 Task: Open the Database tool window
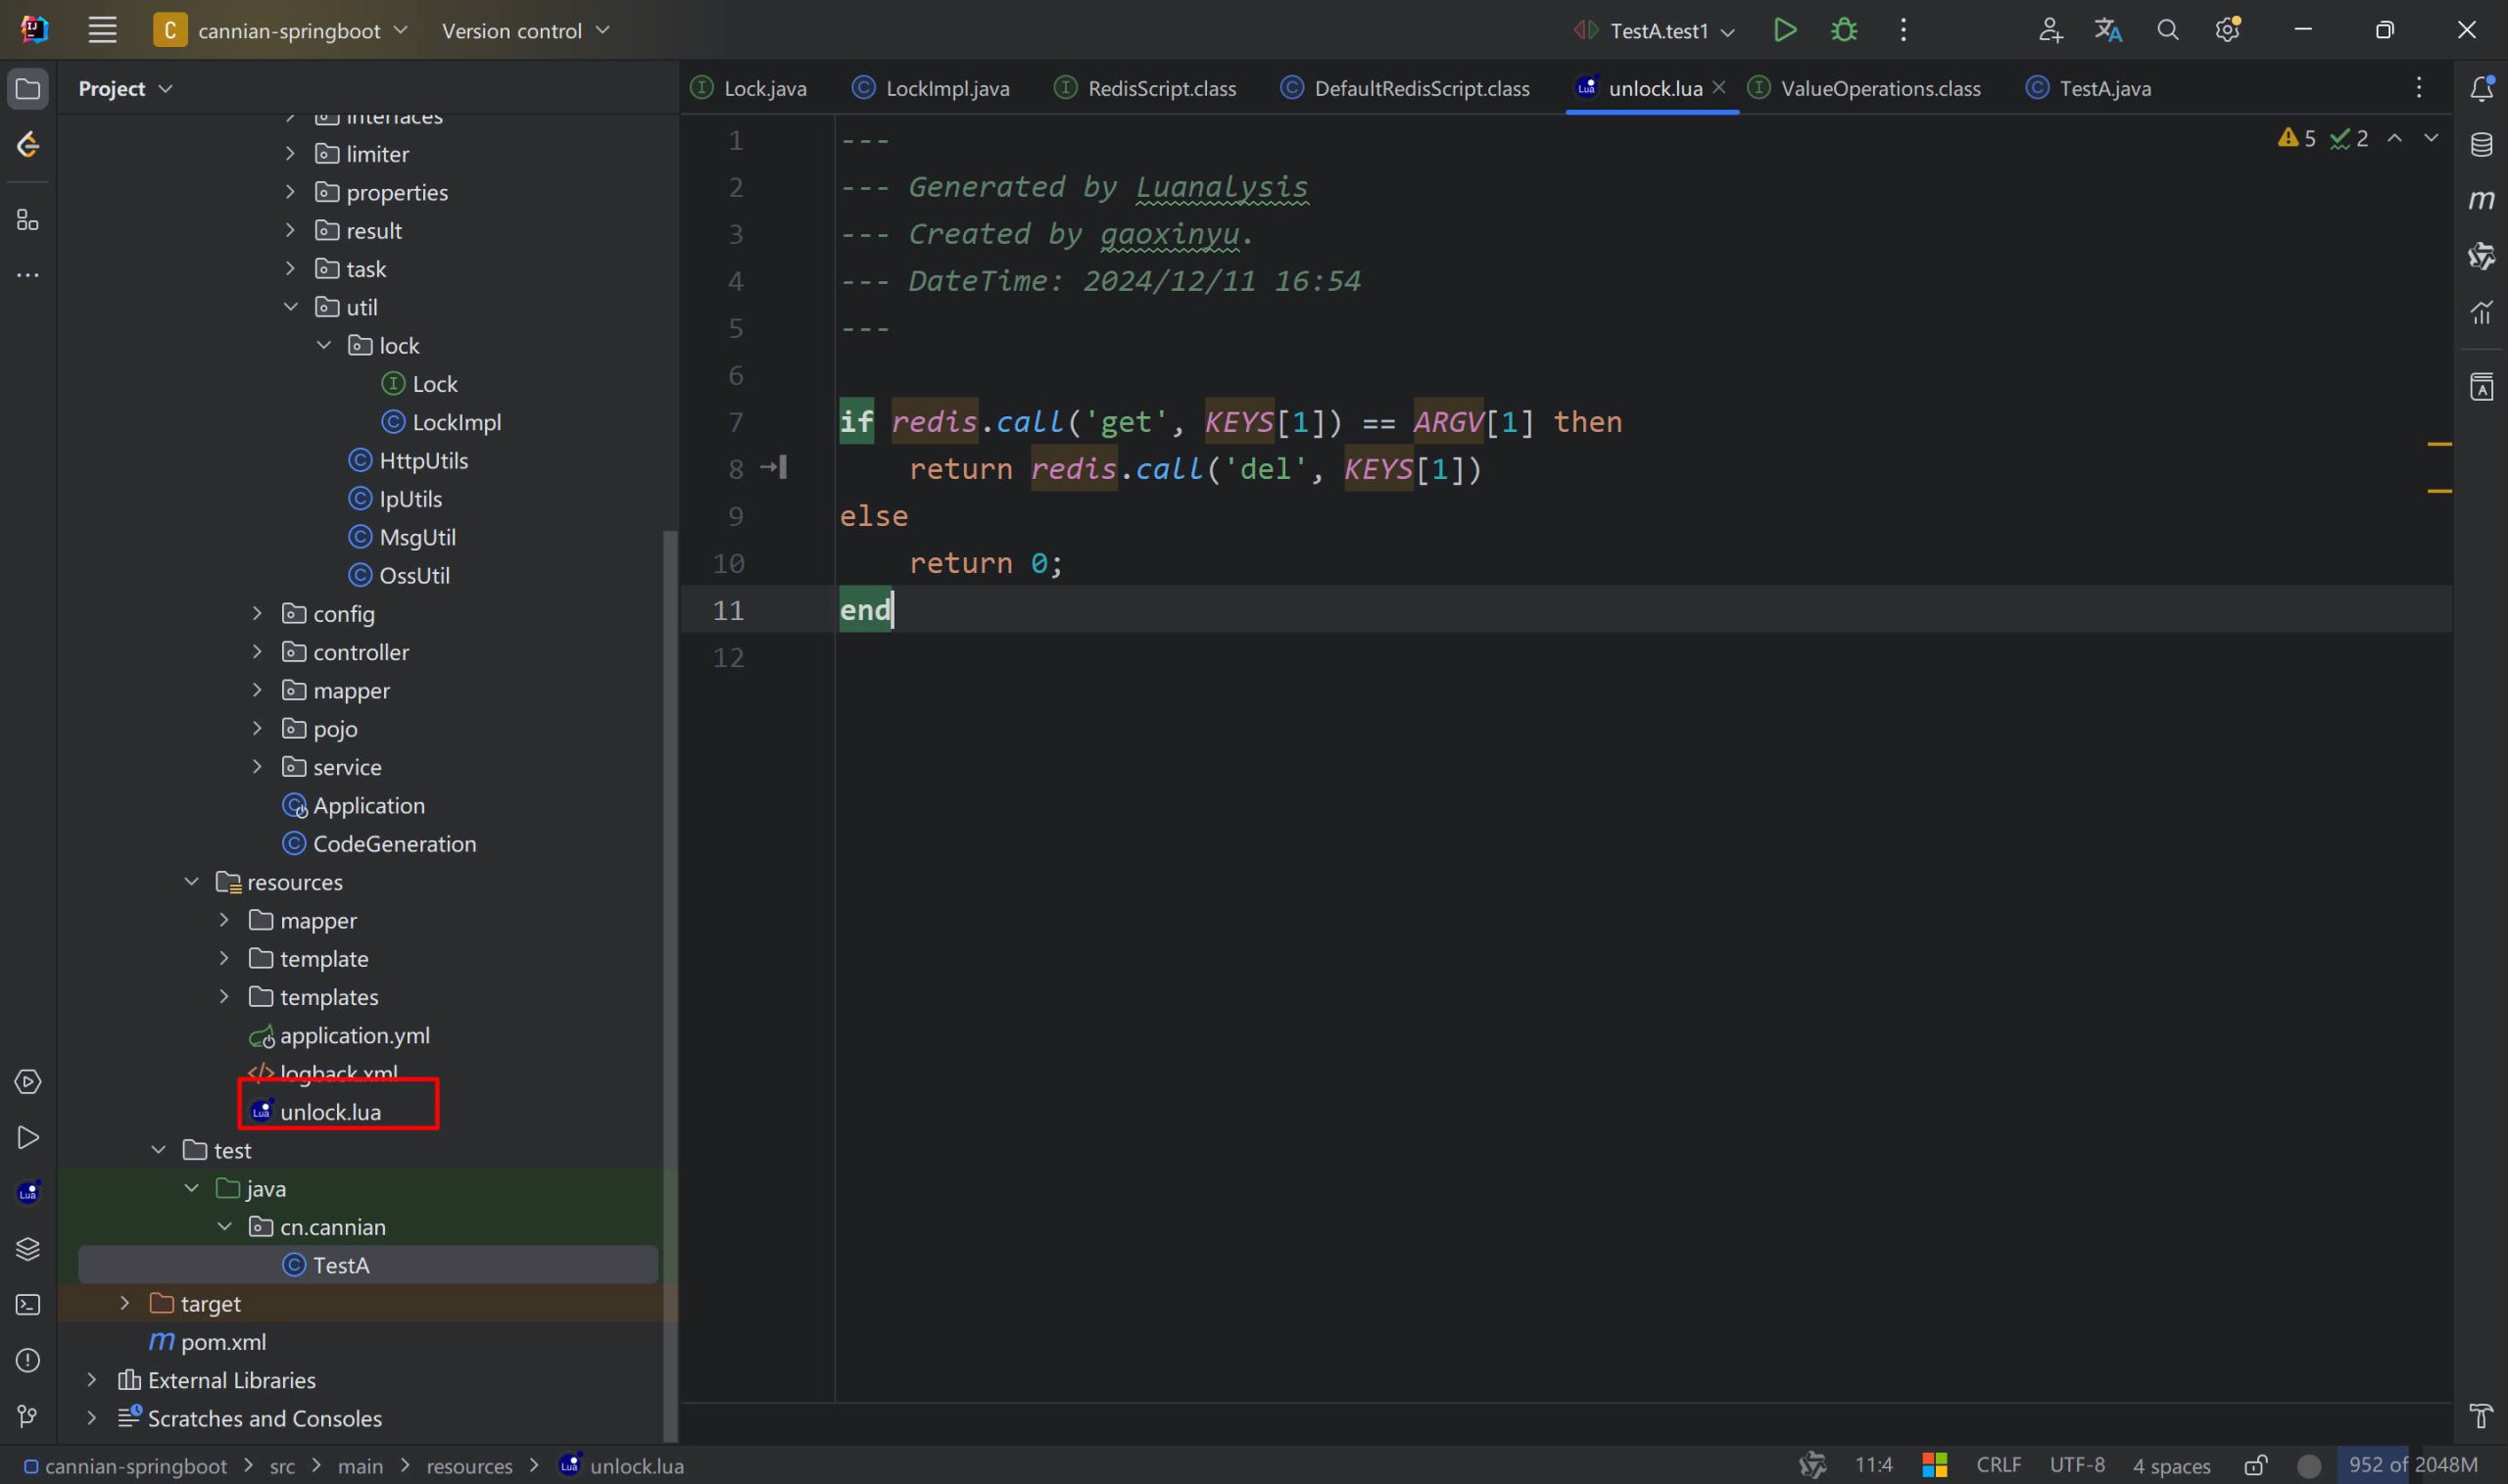pyautogui.click(x=2481, y=144)
